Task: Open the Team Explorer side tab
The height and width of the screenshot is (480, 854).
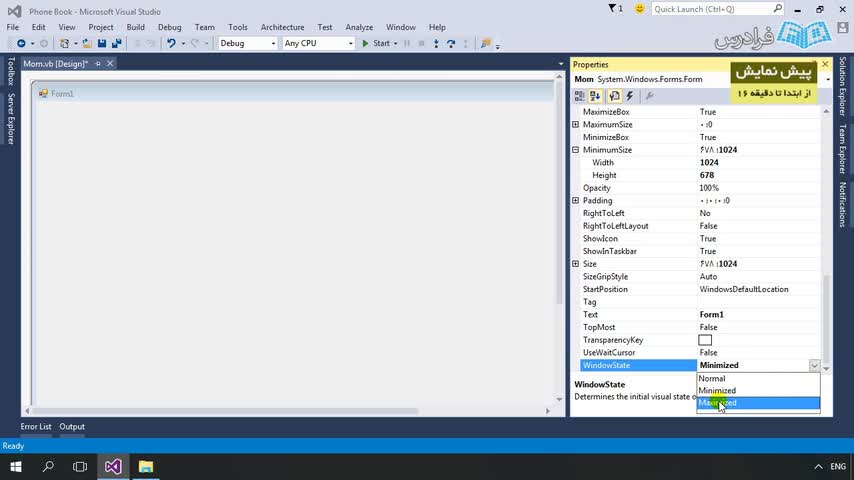Action: (x=843, y=149)
